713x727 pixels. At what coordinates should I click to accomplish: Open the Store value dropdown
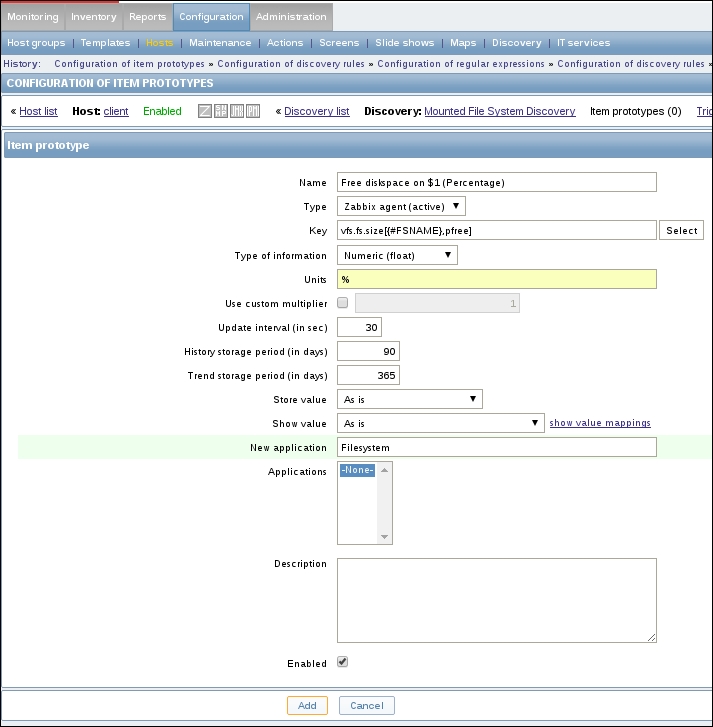(x=409, y=399)
